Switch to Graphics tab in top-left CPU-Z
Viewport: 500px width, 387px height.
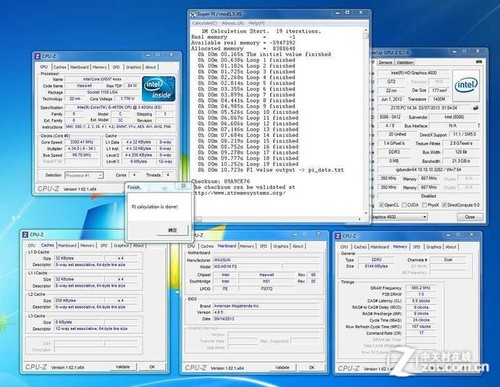coord(133,67)
